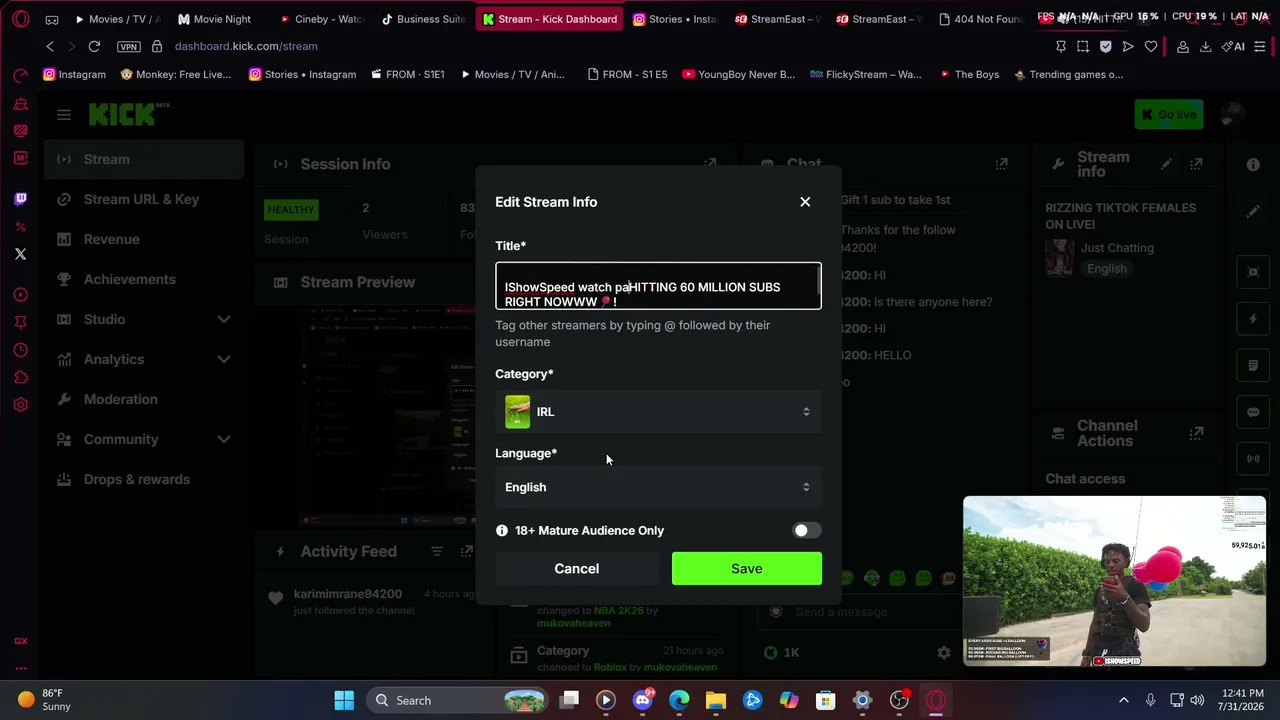This screenshot has height=720, width=1280.
Task: Open the Windows Start button
Action: [344, 700]
